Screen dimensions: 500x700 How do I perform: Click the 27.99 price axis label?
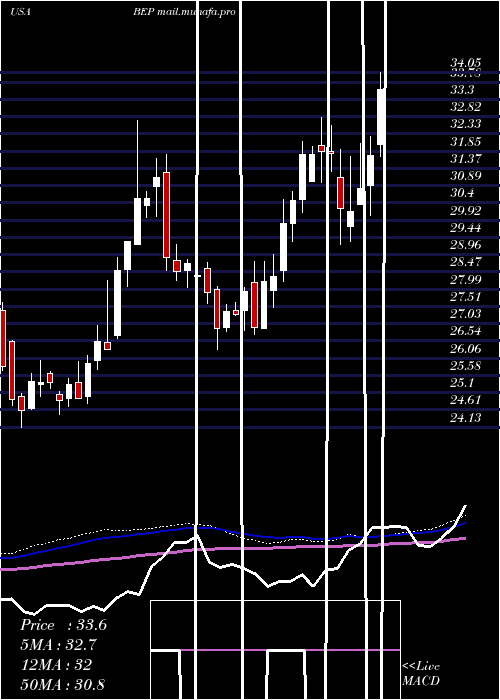point(465,279)
